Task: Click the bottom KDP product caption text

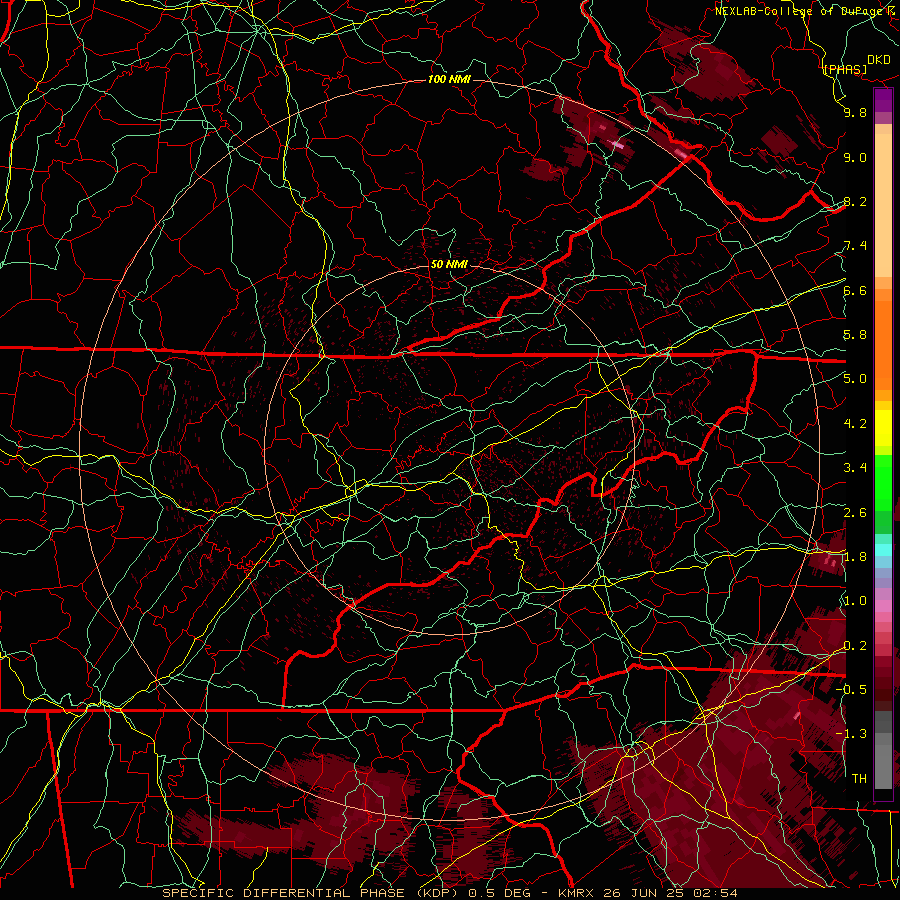Action: click(x=449, y=893)
